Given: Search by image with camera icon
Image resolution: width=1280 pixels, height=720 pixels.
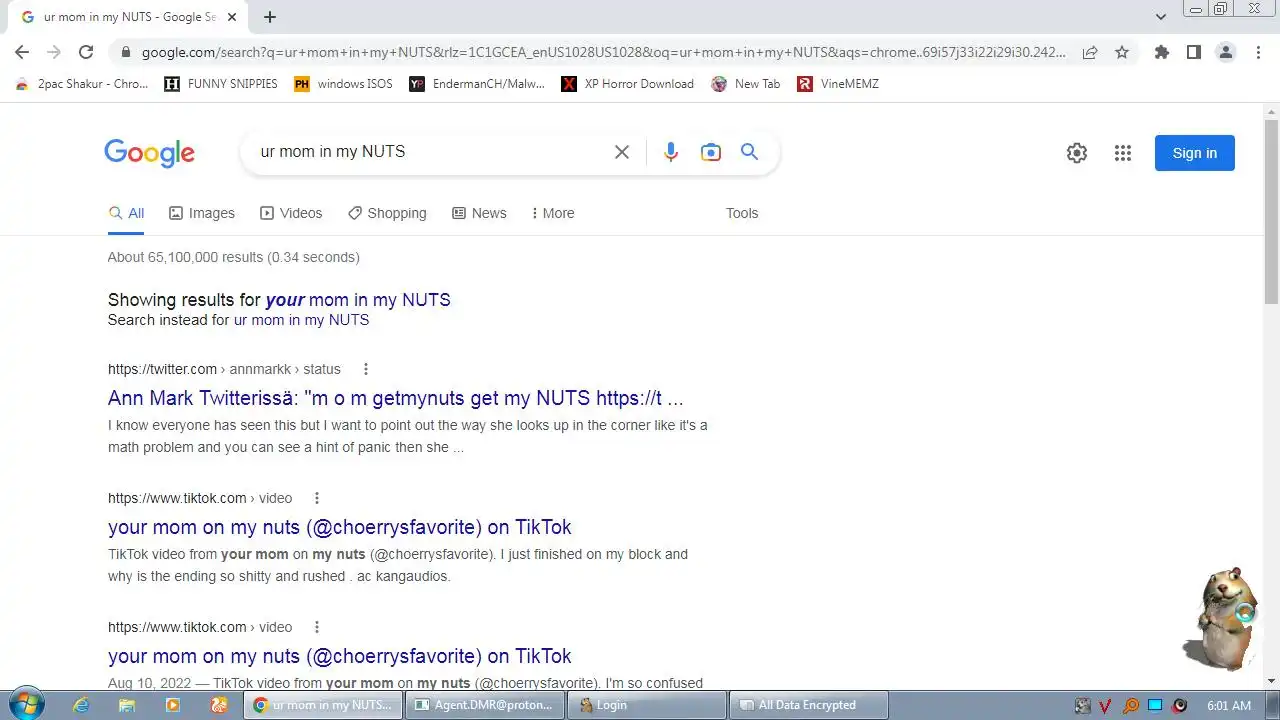Looking at the screenshot, I should (711, 152).
